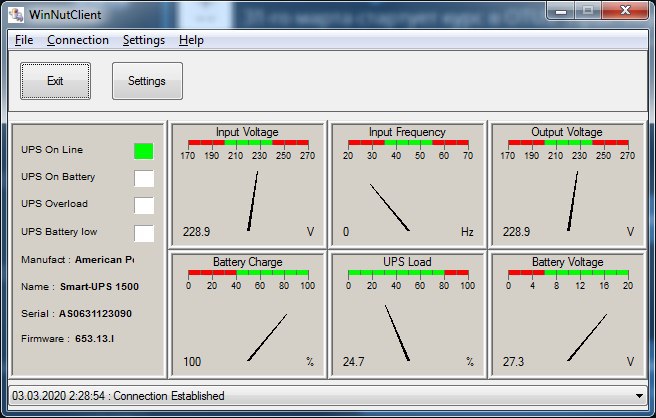
Task: Click the UPS On Battery indicator box
Action: tap(144, 178)
